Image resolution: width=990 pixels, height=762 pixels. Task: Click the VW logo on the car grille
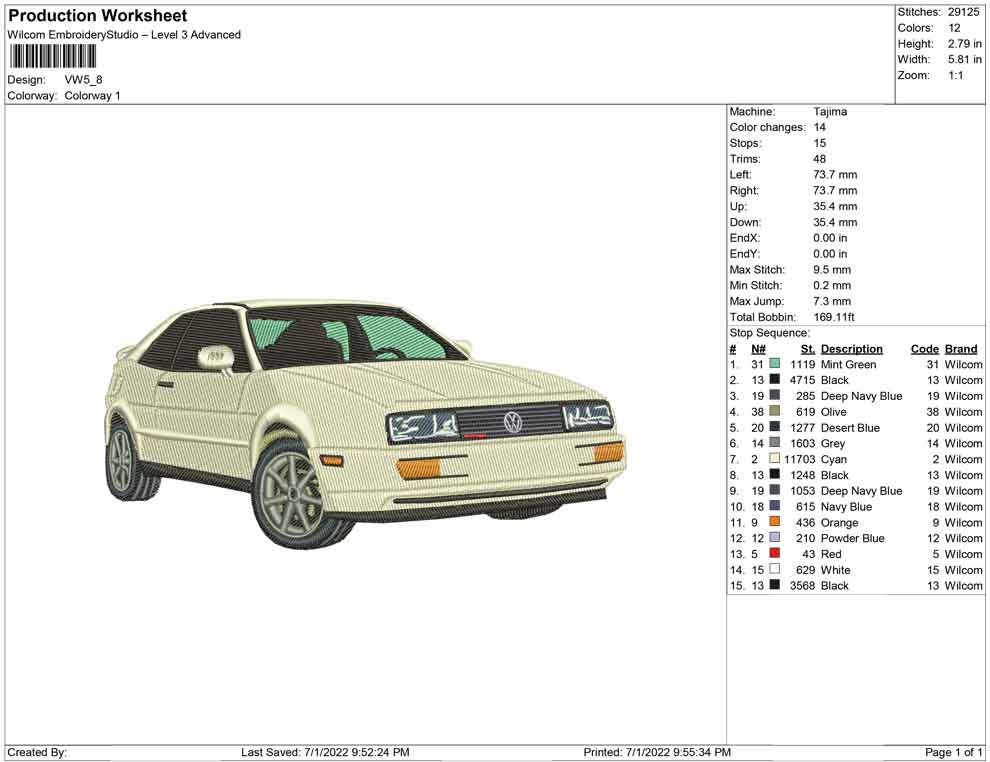click(512, 422)
